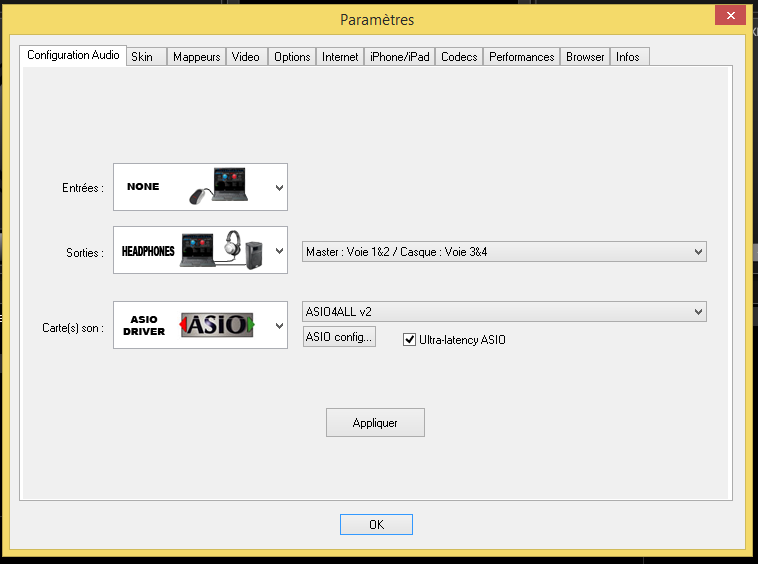Image resolution: width=758 pixels, height=564 pixels.
Task: Confirm with the OK button
Action: 376,524
